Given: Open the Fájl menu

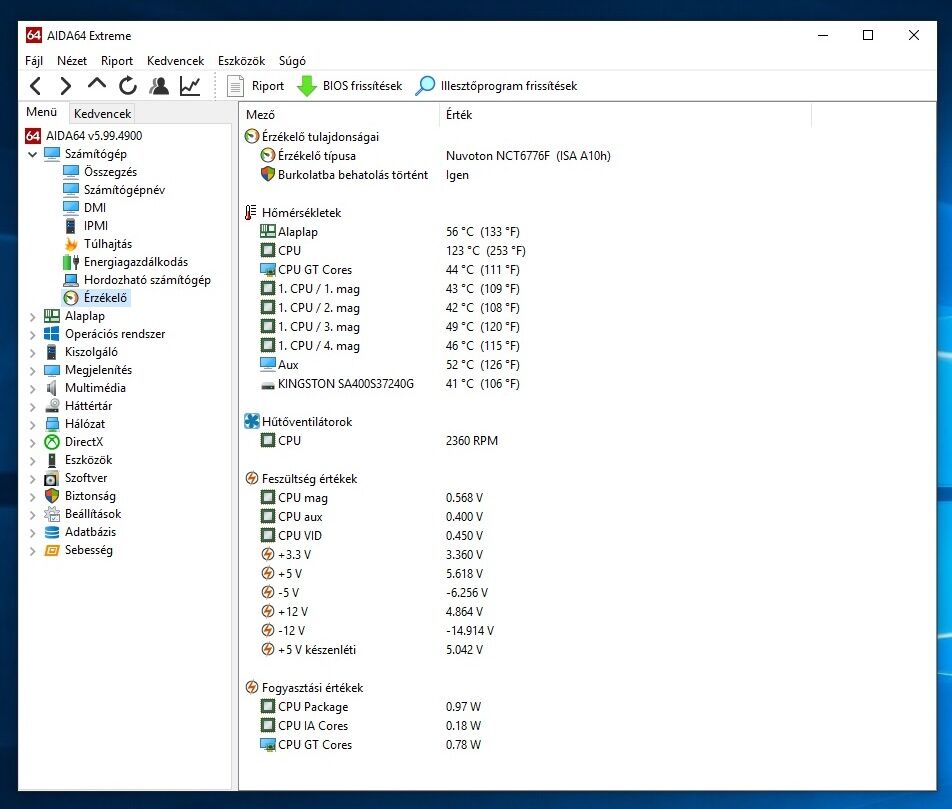Looking at the screenshot, I should (34, 61).
